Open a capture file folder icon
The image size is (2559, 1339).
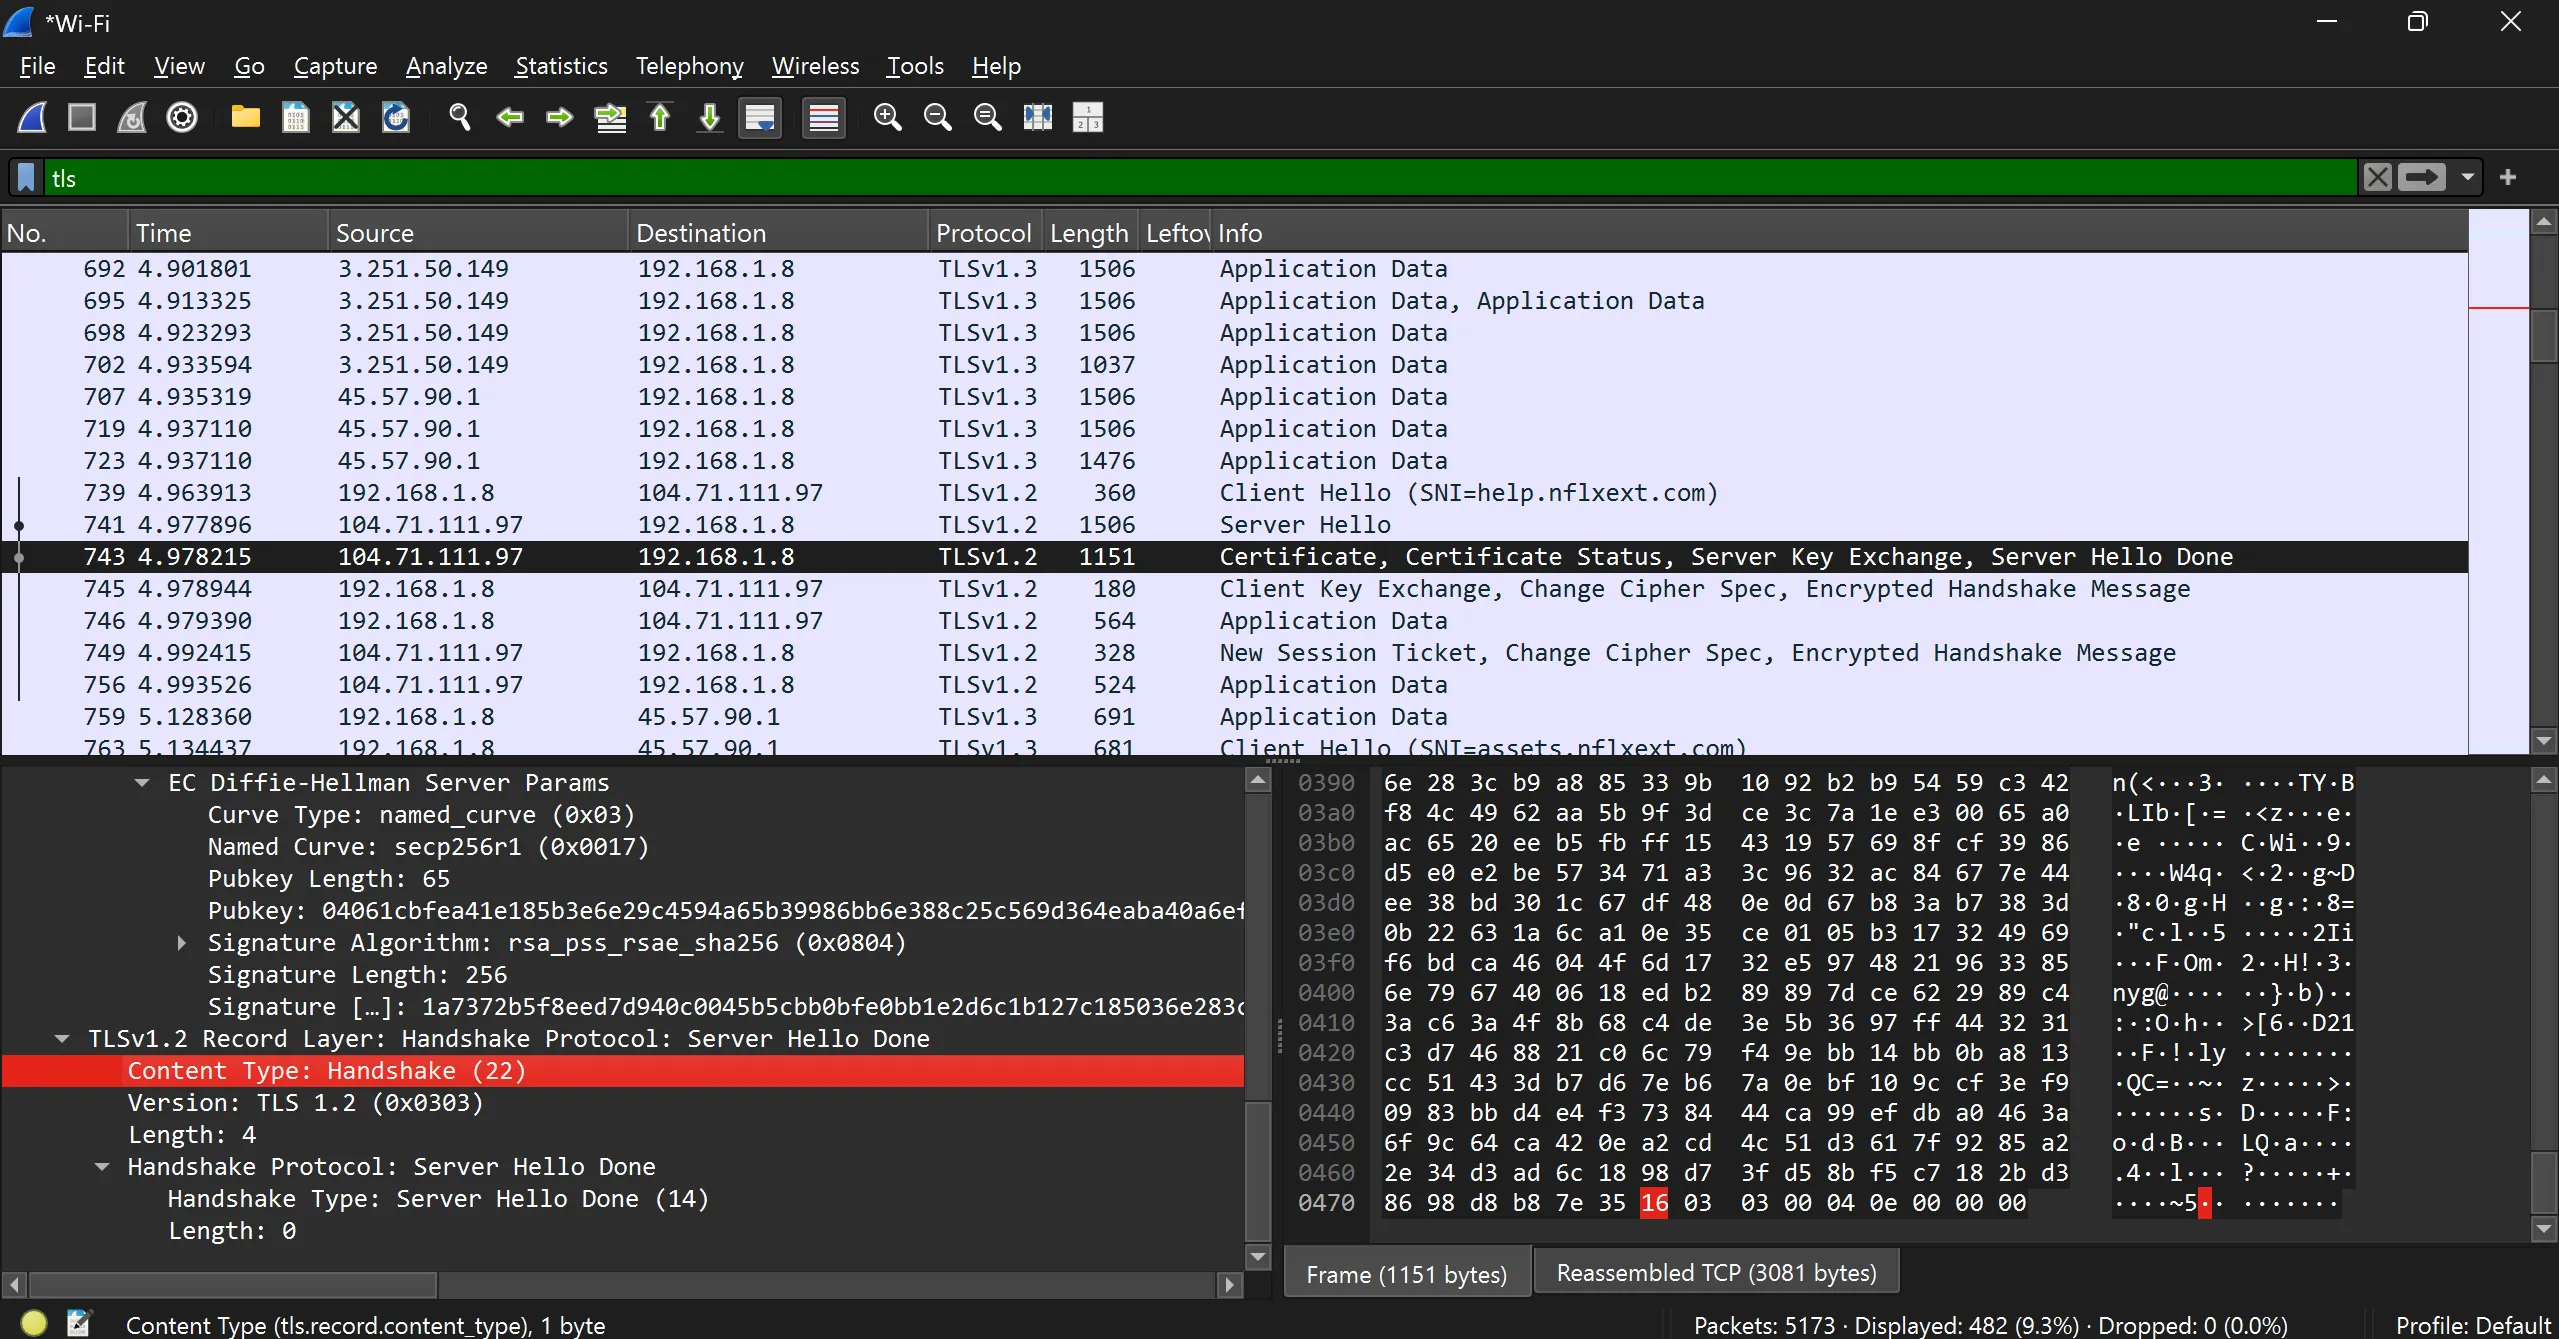click(x=245, y=118)
